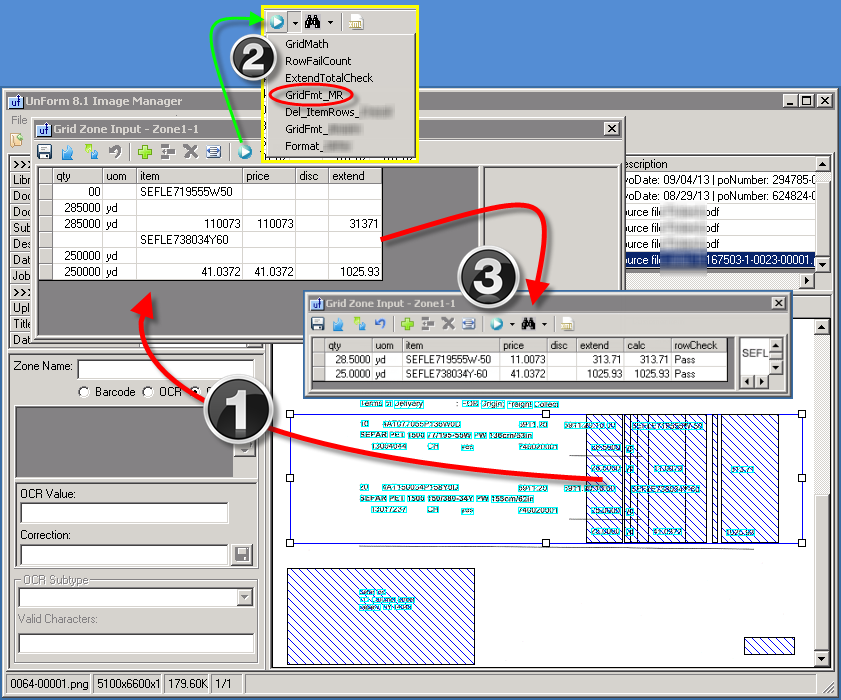The height and width of the screenshot is (700, 841).
Task: Click the rowCheck column header in the lower grid
Action: (x=695, y=346)
